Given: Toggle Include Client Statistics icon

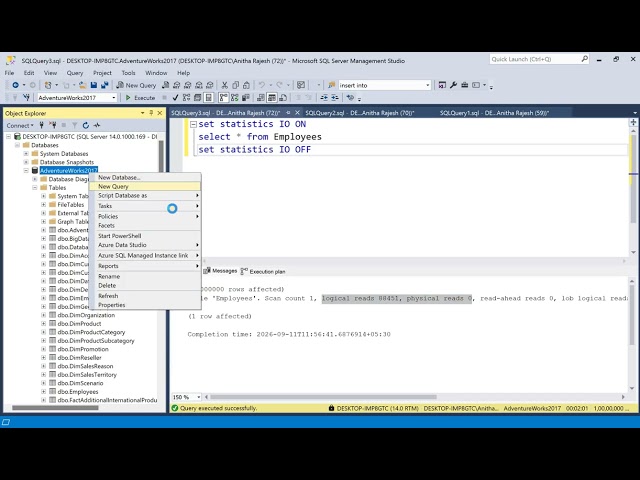Looking at the screenshot, I should point(246,98).
